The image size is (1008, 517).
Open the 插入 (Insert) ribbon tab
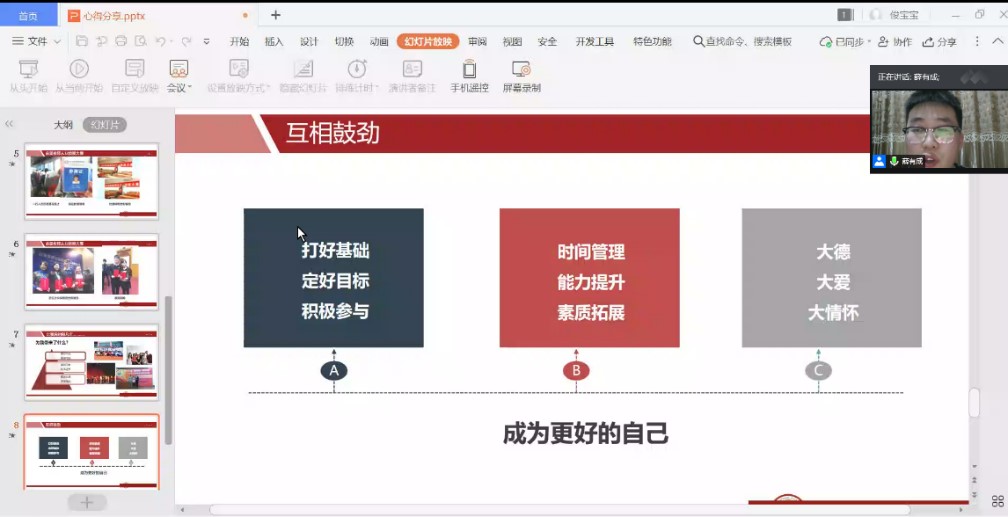274,42
